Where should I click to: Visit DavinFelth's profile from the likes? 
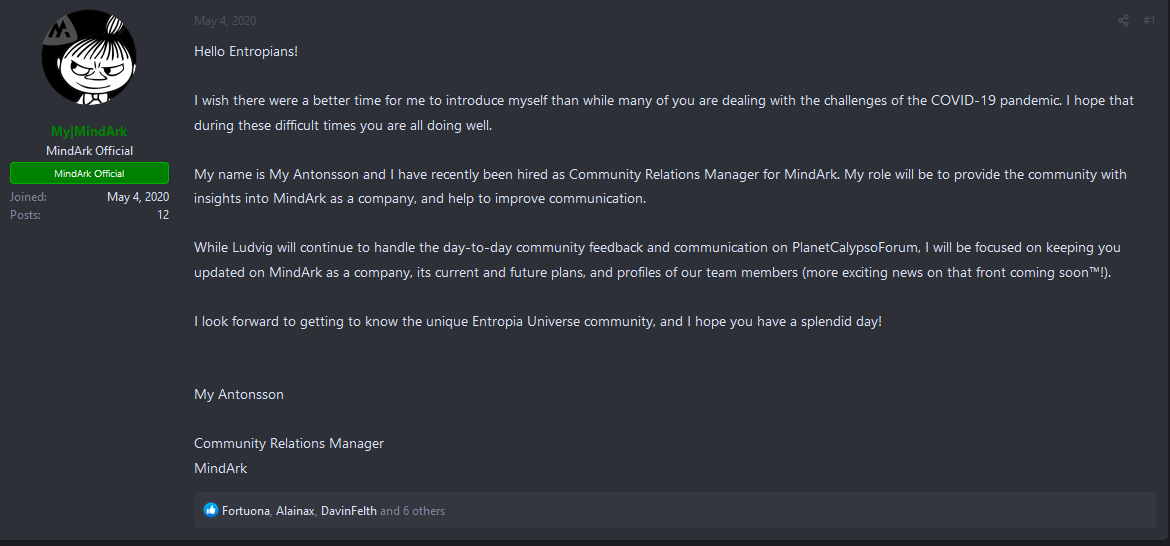coord(349,511)
